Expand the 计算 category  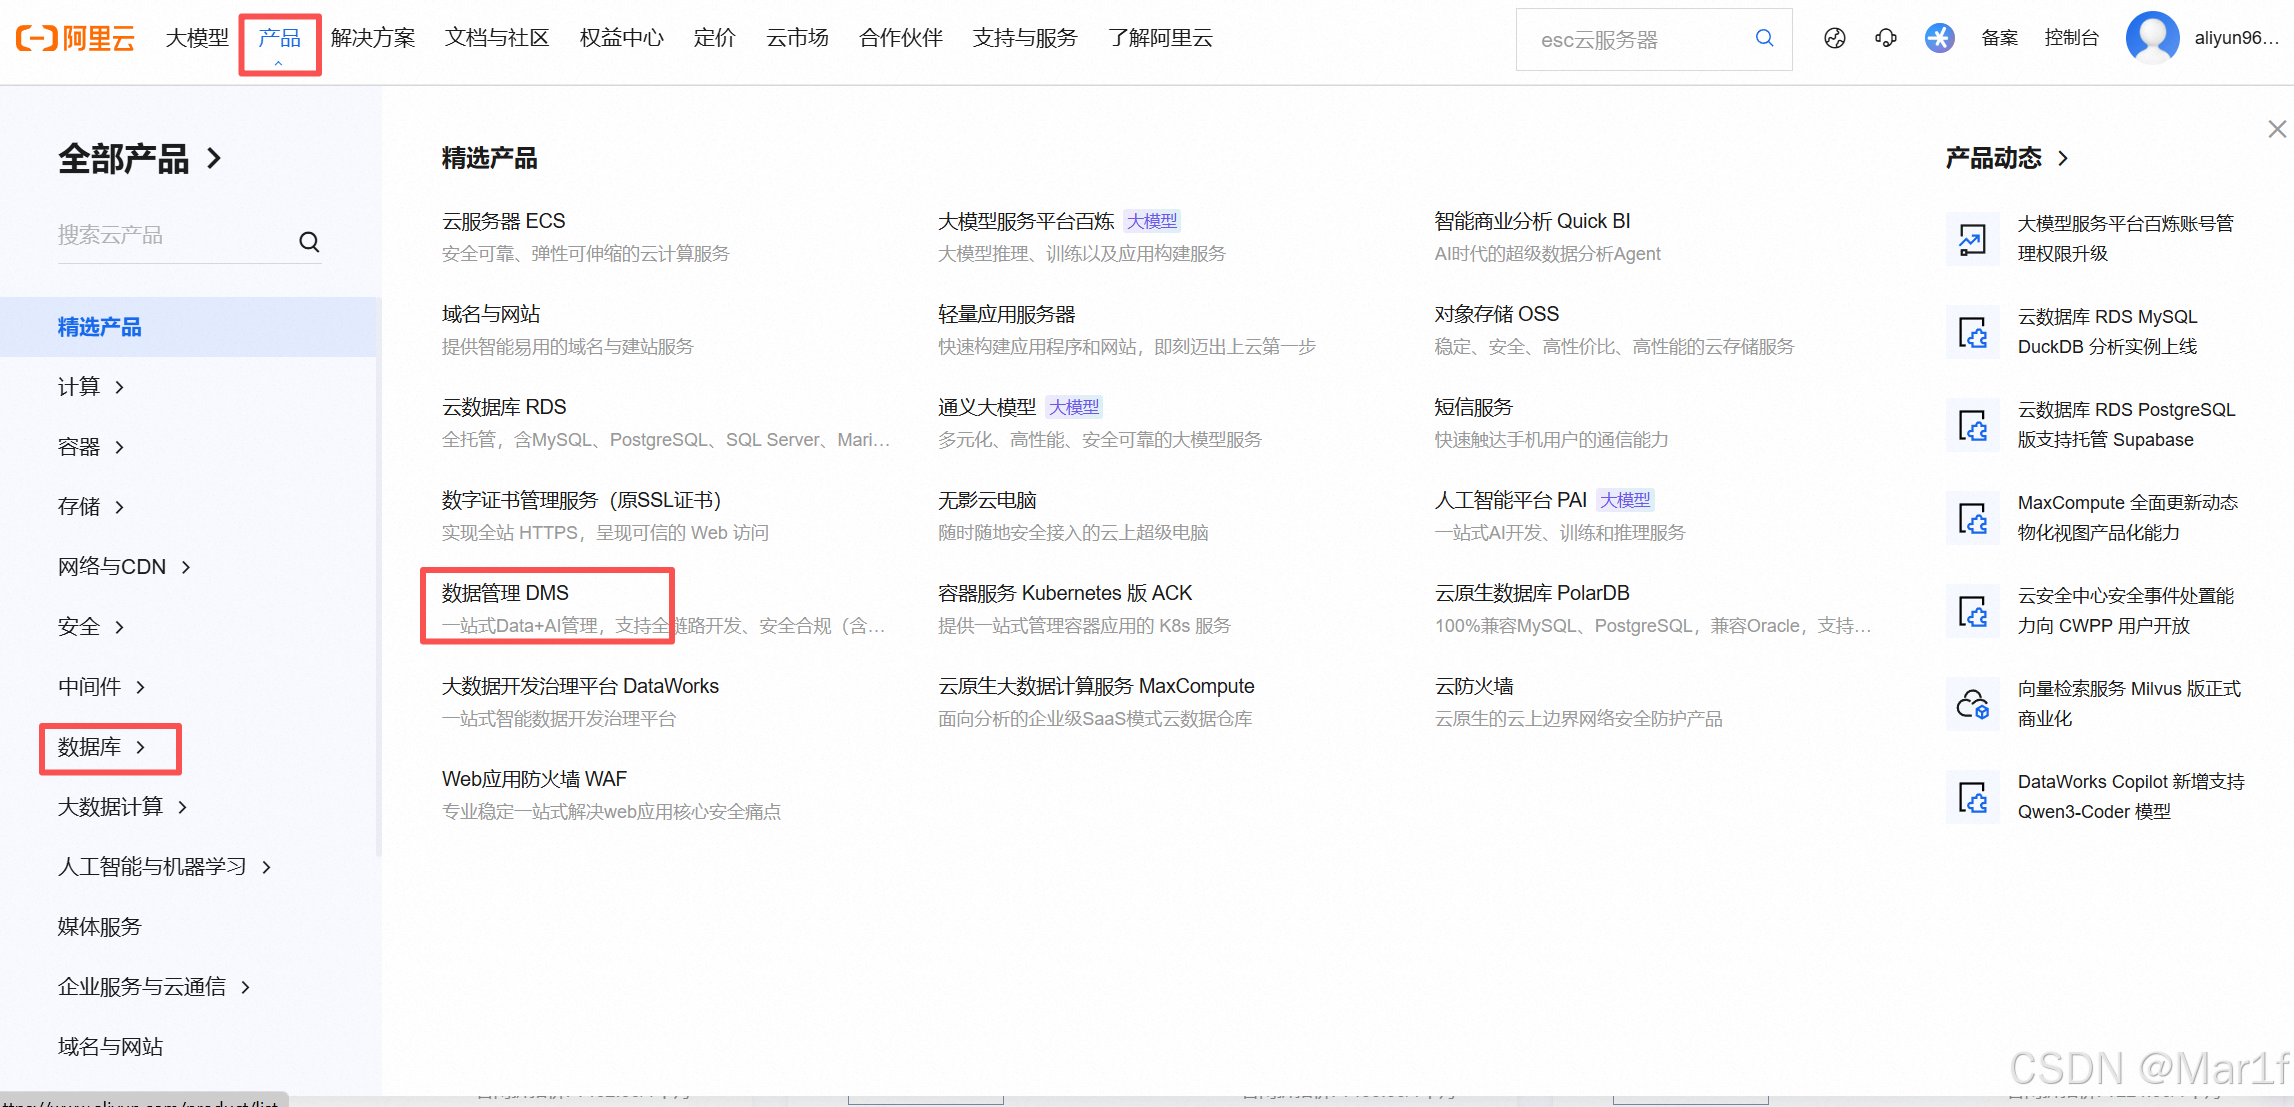(x=91, y=387)
